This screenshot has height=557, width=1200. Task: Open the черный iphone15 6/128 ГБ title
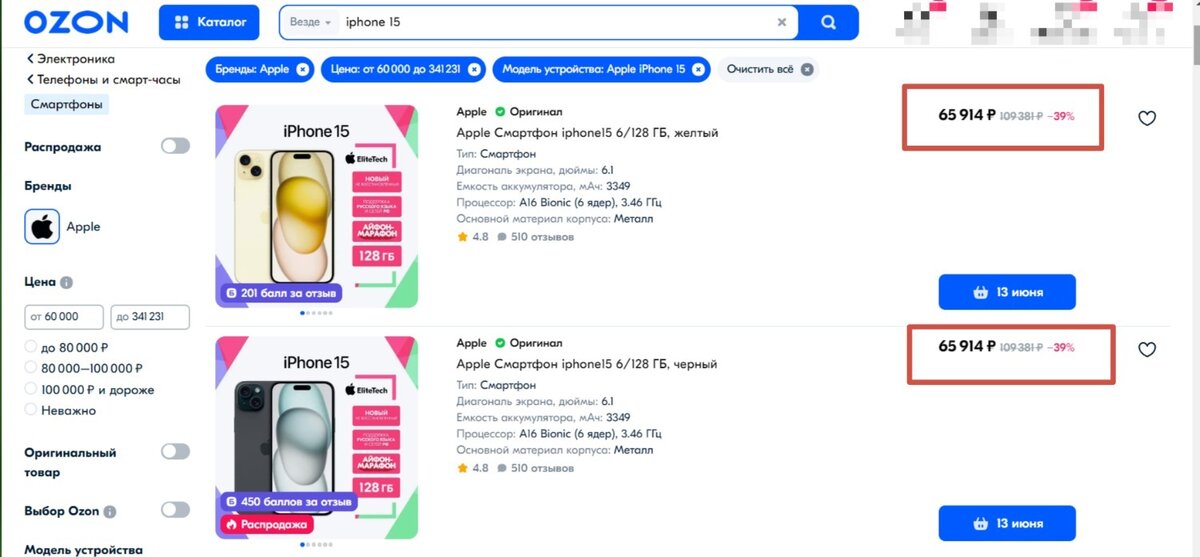(x=586, y=364)
